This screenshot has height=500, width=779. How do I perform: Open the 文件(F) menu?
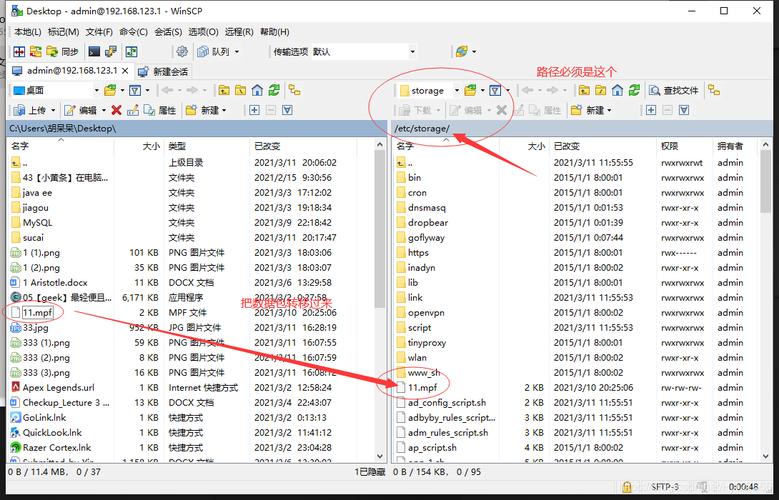pos(99,32)
